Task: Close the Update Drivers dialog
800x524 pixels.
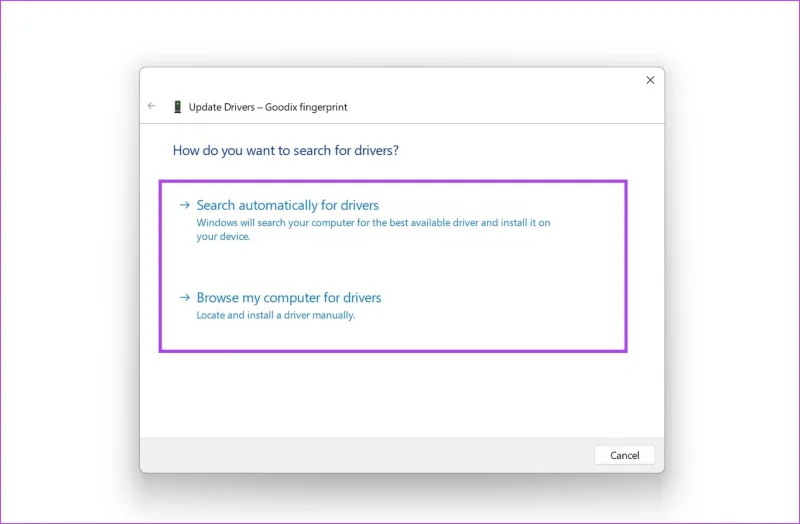Action: [x=650, y=80]
